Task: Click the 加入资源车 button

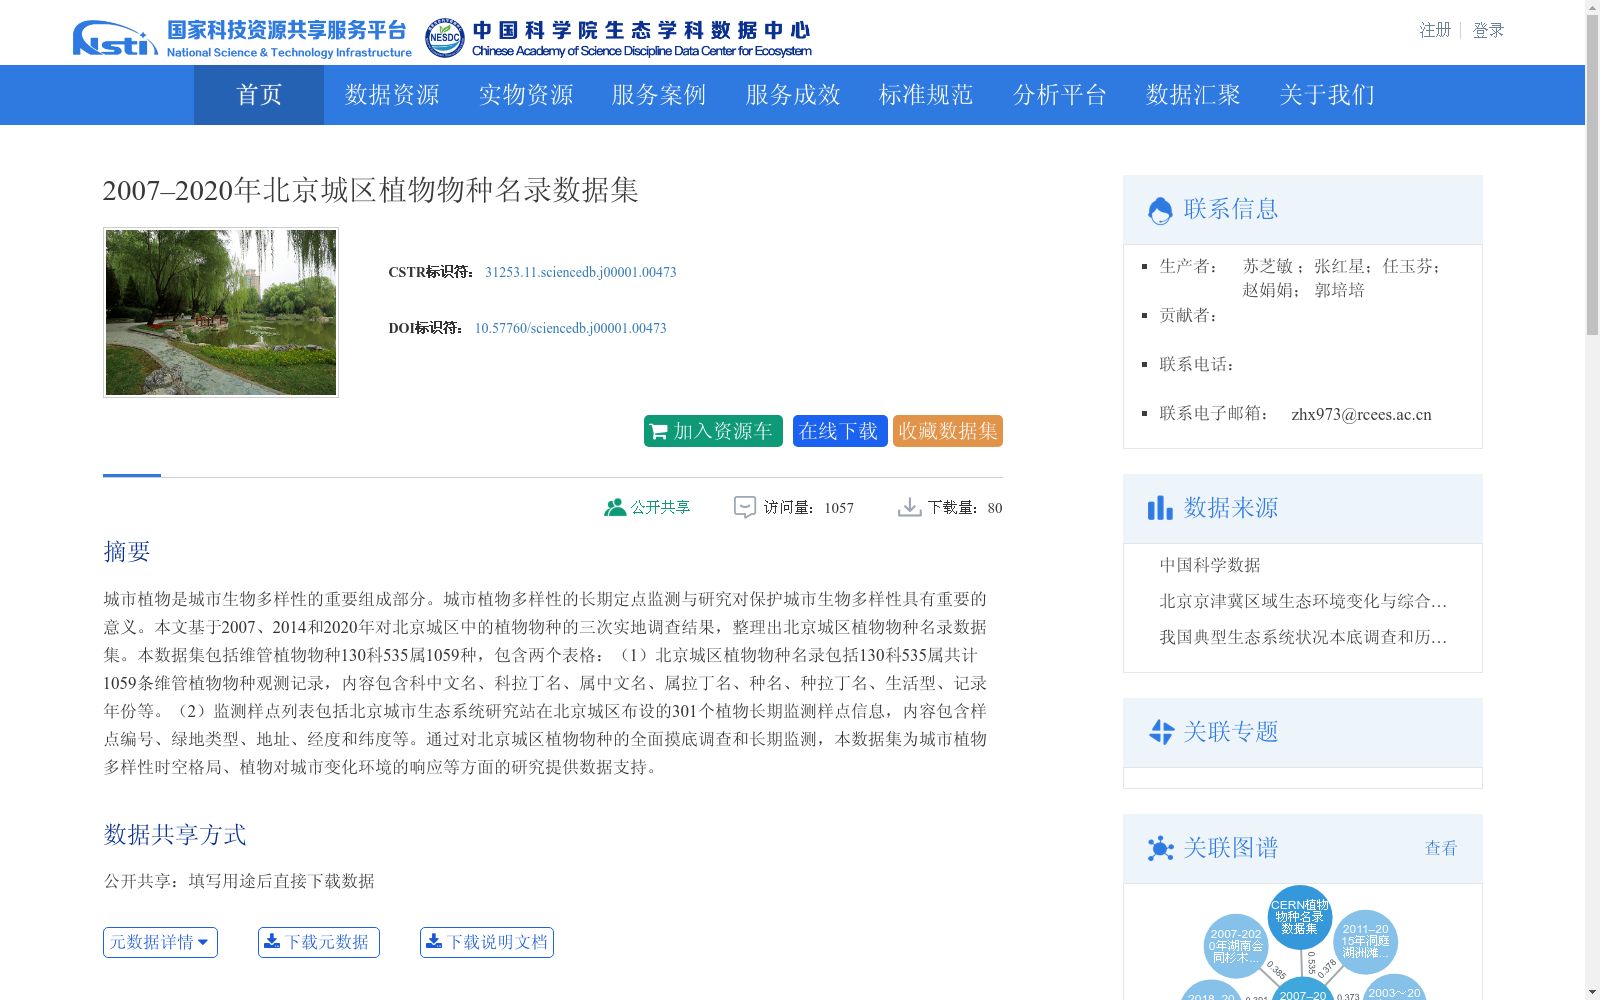Action: 713,431
